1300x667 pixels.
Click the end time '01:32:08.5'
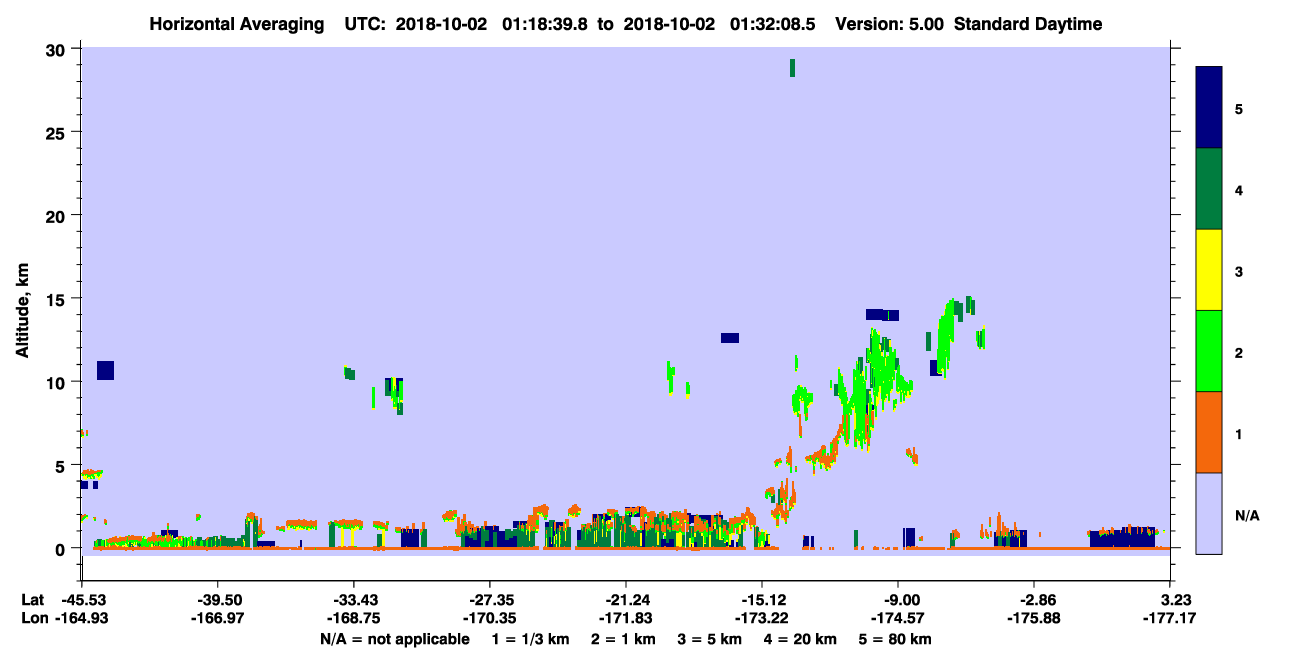pyautogui.click(x=776, y=24)
